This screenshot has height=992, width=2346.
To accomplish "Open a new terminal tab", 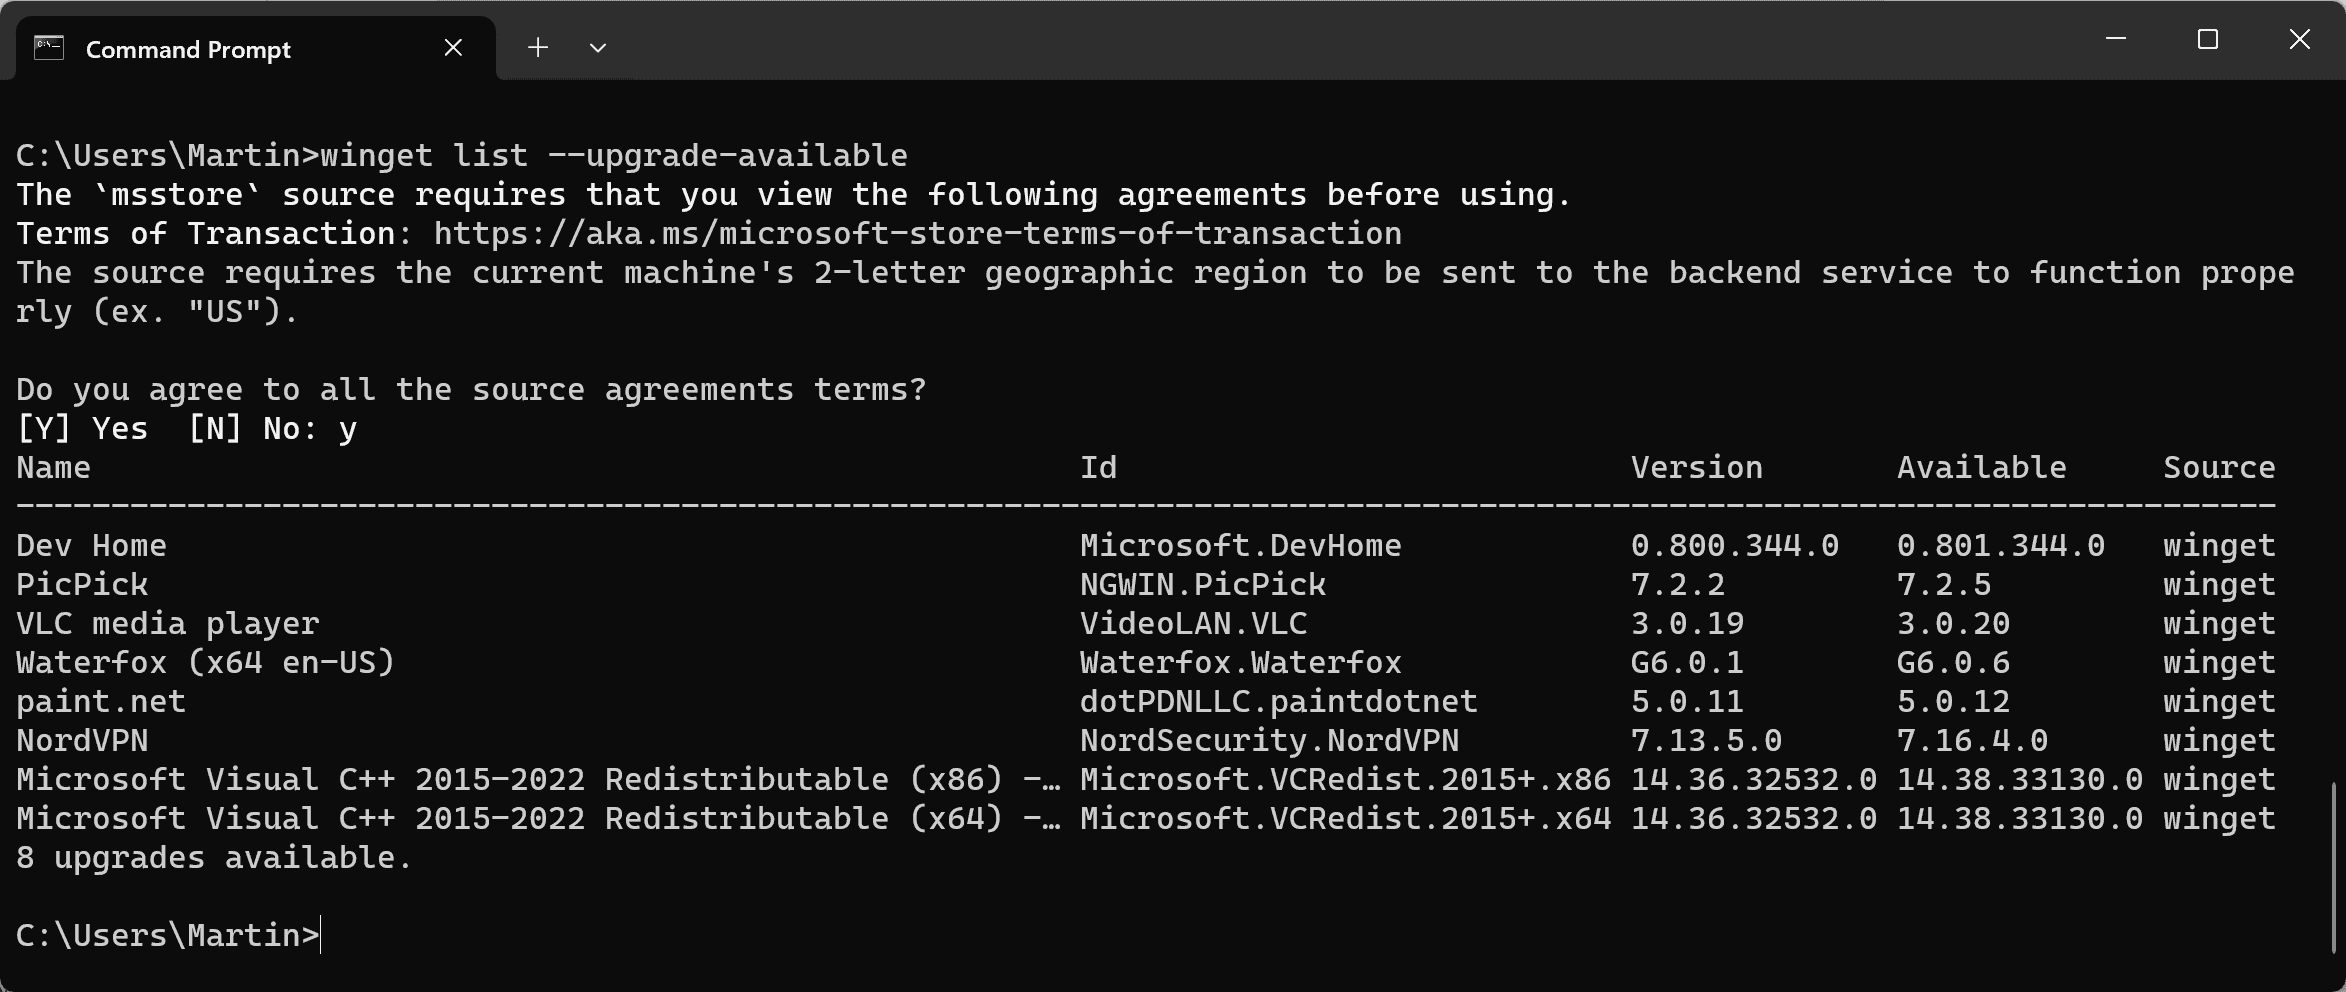I will (538, 48).
